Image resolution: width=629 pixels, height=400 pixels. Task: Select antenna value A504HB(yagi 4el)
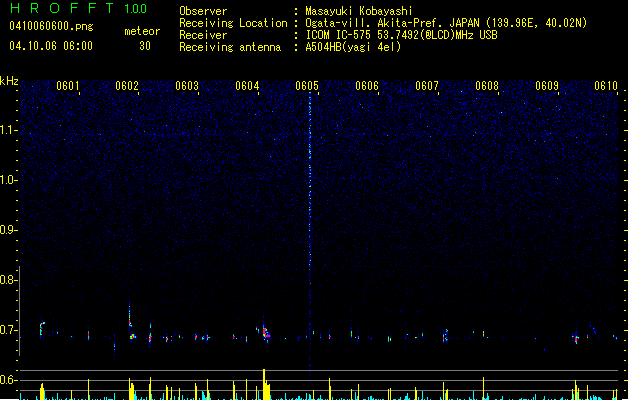[x=353, y=47]
